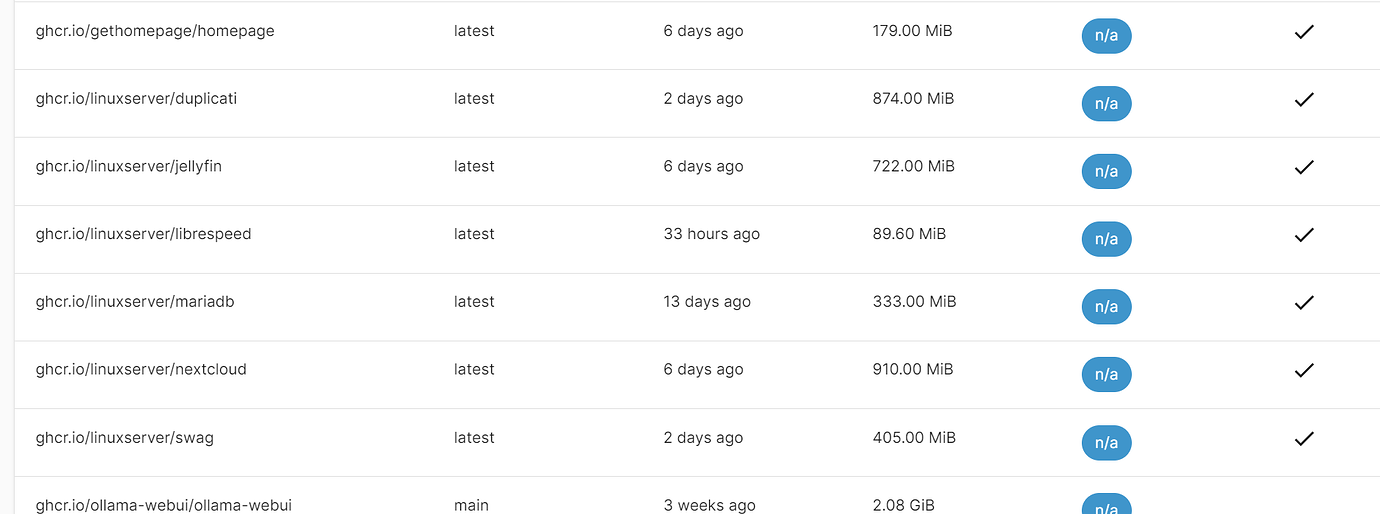This screenshot has width=1380, height=514.
Task: Click the 89.60 MiB size of librespeed
Action: point(909,233)
